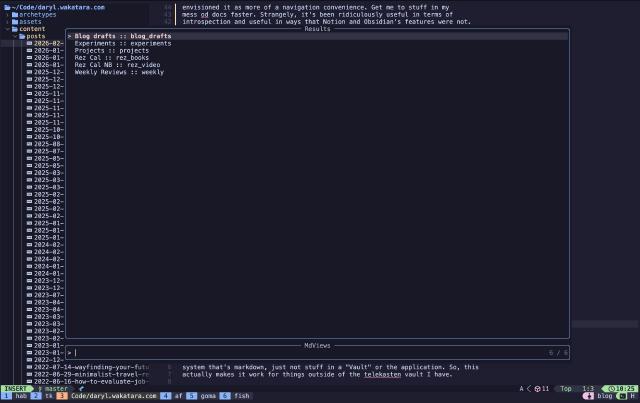The height and width of the screenshot is (403, 640).
Task: Click the file icon beside 2022-07-14-wayfinding-your-futu
Action: 29,367
